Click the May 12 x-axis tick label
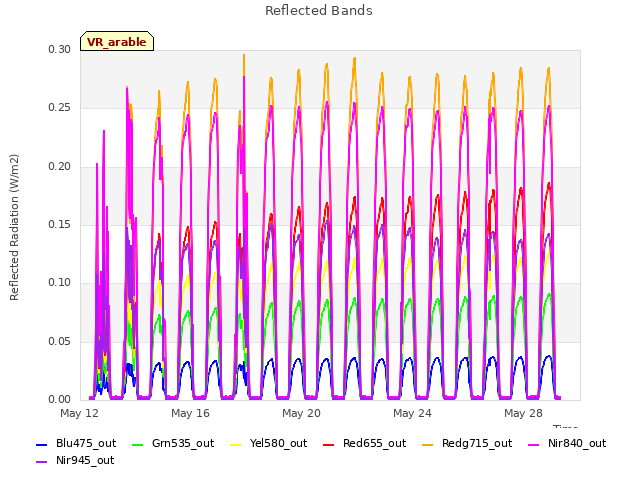The image size is (640, 480). click(x=80, y=413)
